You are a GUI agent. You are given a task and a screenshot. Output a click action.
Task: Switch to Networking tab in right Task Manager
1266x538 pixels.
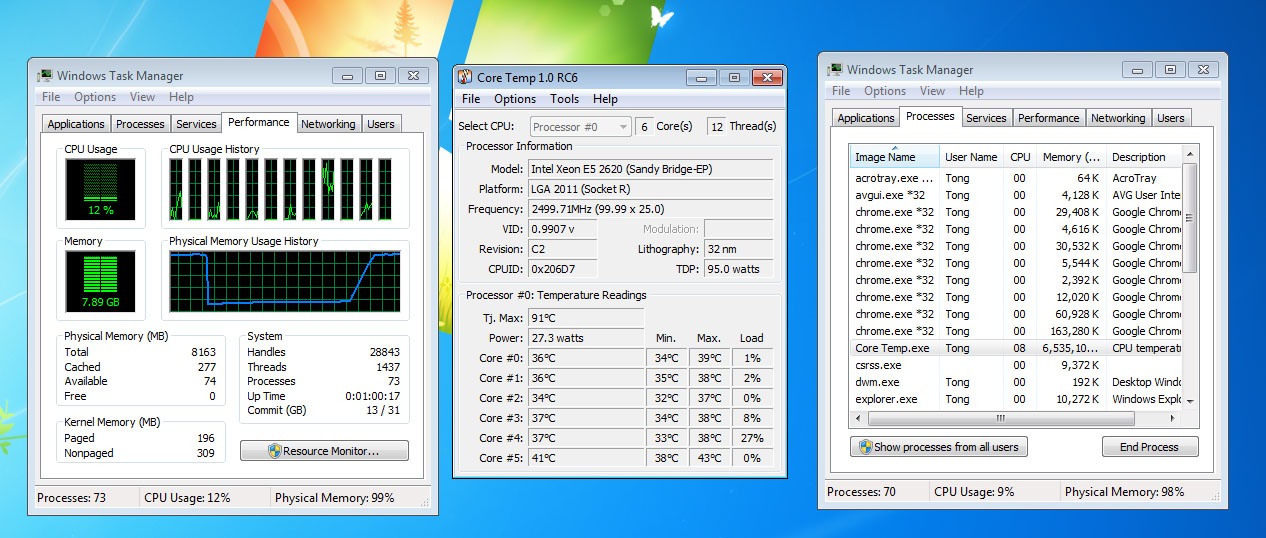[1118, 118]
